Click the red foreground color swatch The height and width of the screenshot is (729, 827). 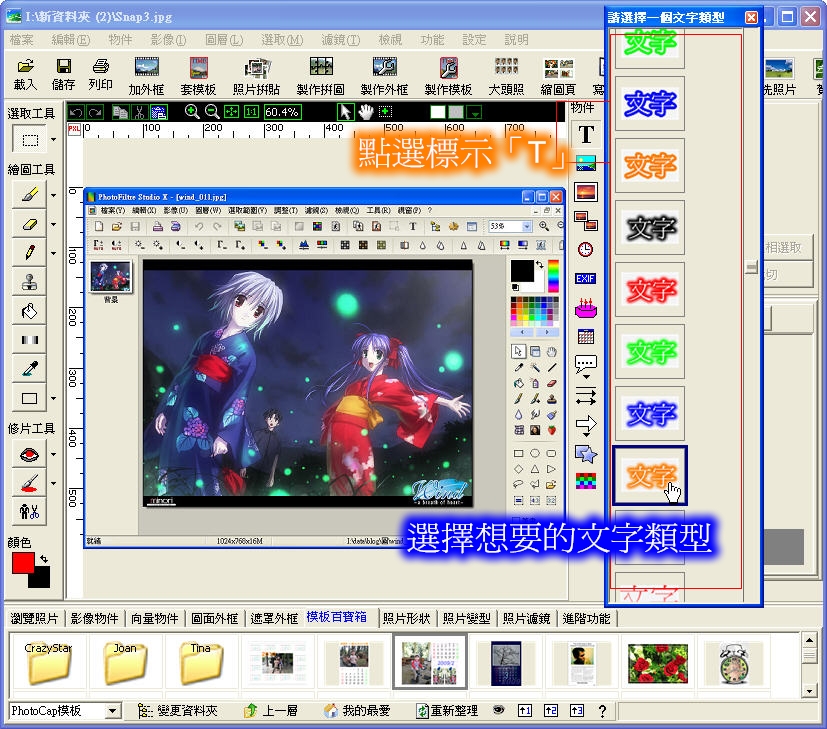pos(23,563)
